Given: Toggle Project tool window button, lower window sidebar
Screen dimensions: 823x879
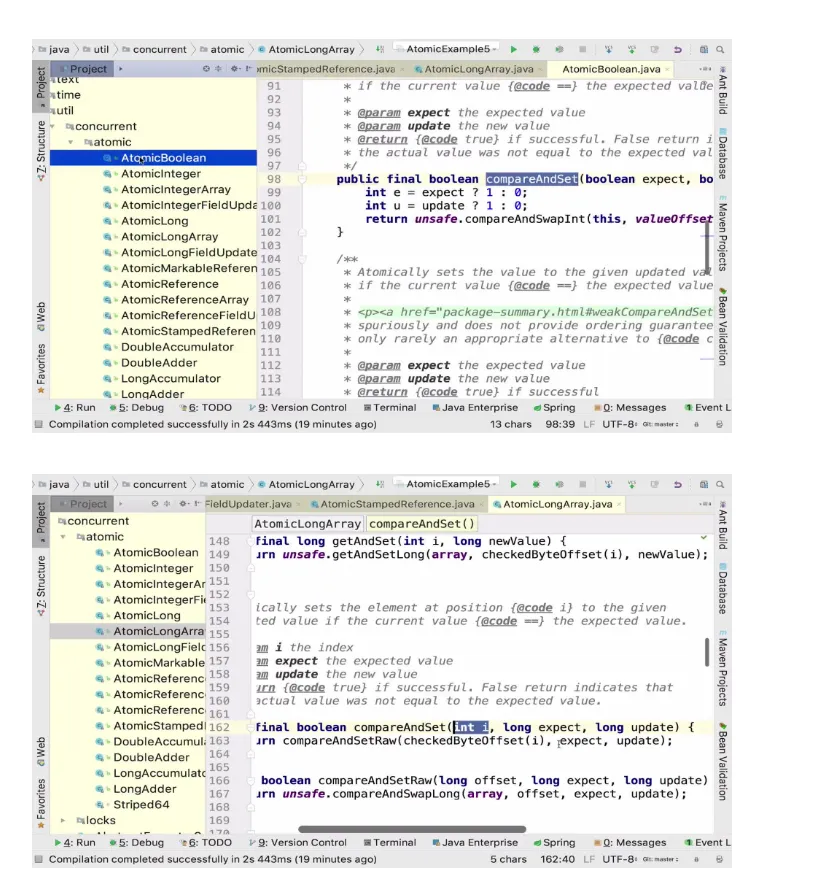Looking at the screenshot, I should [41, 521].
